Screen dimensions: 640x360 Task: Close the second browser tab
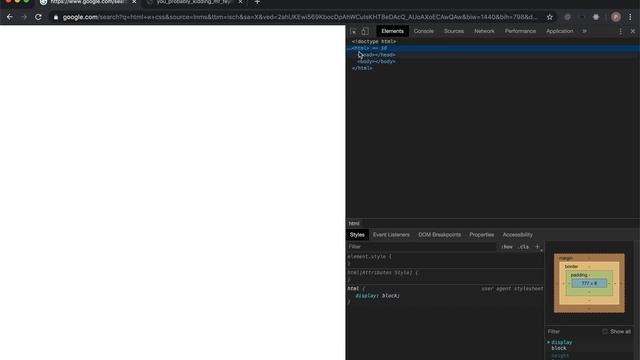240,2
